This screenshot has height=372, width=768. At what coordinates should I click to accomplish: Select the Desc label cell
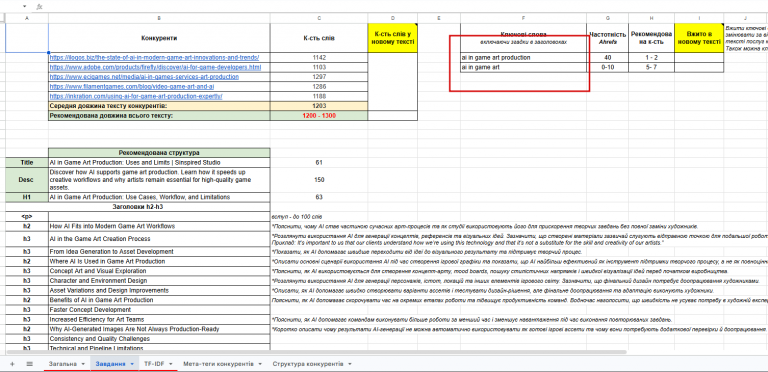click(x=26, y=180)
